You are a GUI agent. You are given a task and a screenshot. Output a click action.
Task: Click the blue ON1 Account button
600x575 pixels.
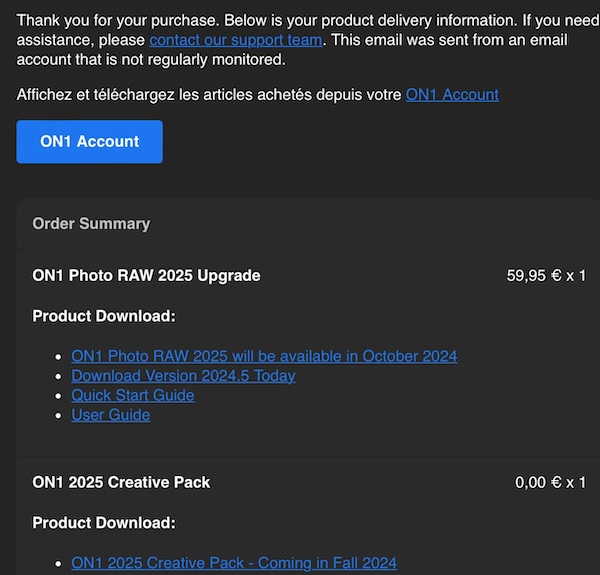point(90,142)
